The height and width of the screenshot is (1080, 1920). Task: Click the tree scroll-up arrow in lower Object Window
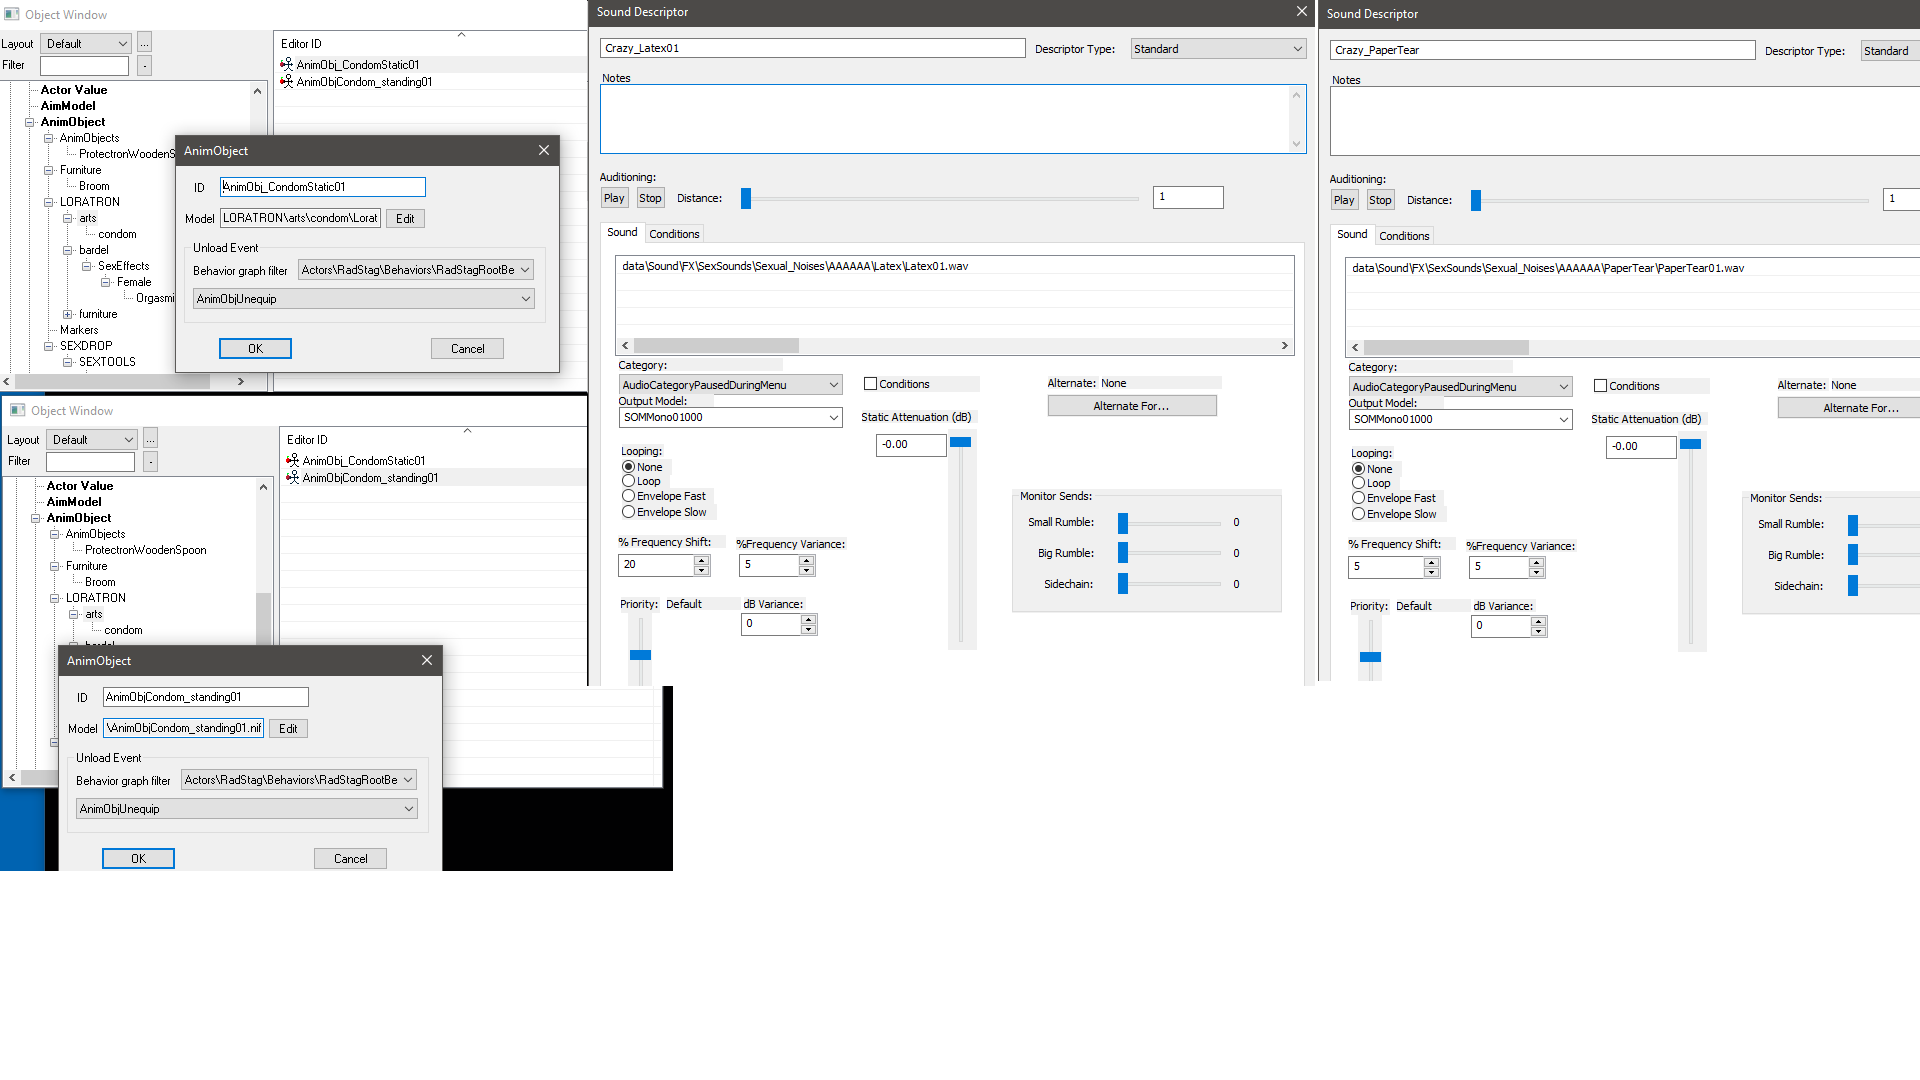click(263, 487)
